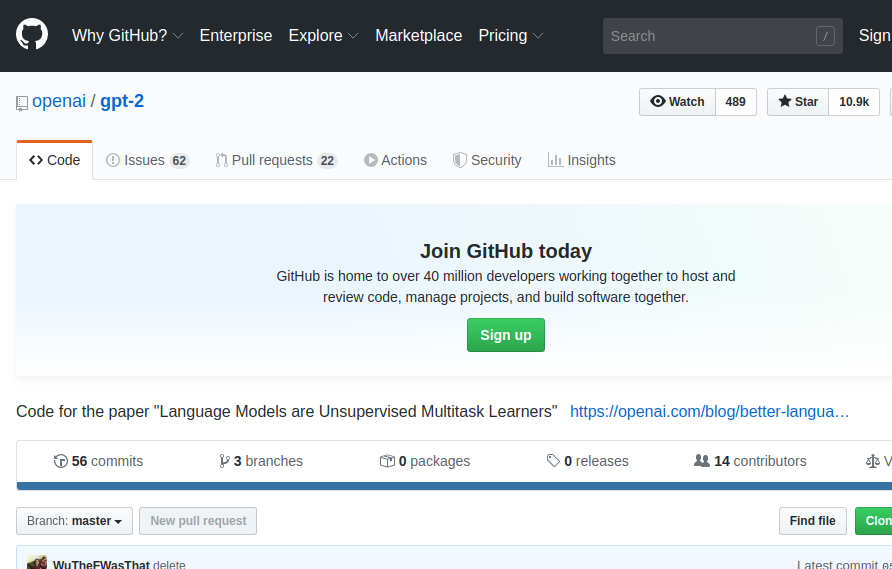Click the 22 pull requests badge
This screenshot has height=569, width=892.
pos(327,161)
